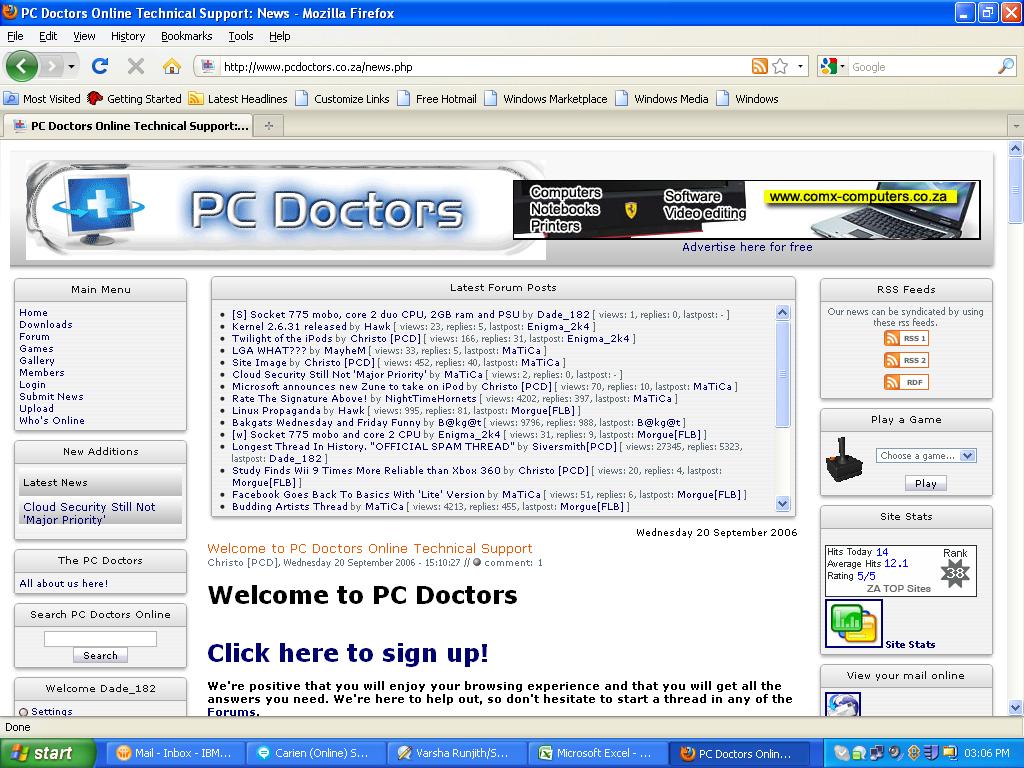The image size is (1024, 768).
Task: Bookmark page with the star icon
Action: 780,67
